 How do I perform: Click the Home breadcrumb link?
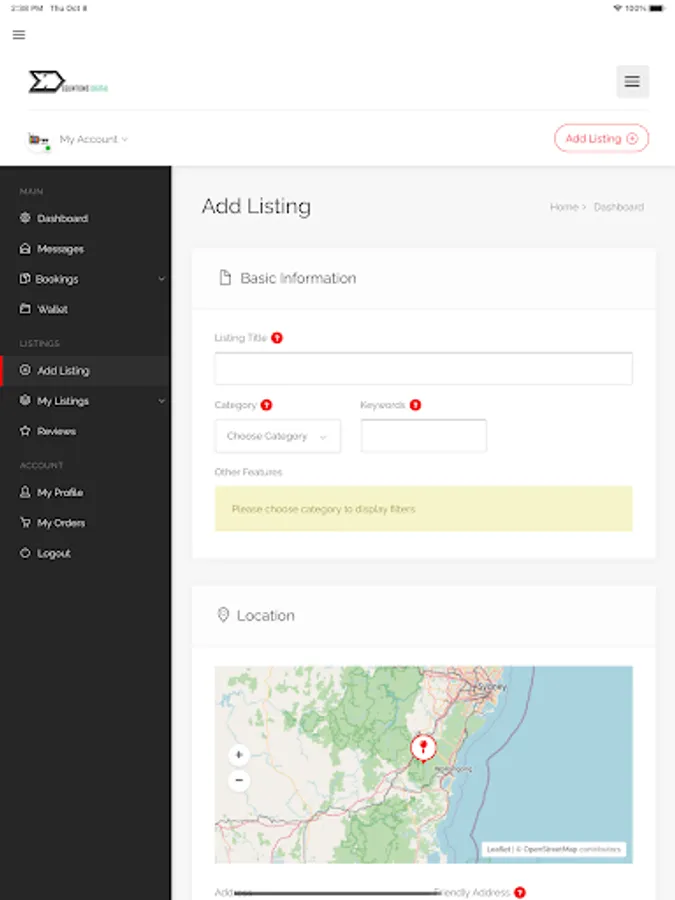564,207
